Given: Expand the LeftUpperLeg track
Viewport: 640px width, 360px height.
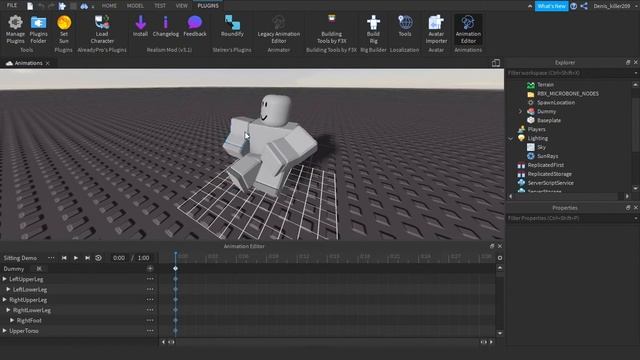Looking at the screenshot, I should tap(4, 279).
